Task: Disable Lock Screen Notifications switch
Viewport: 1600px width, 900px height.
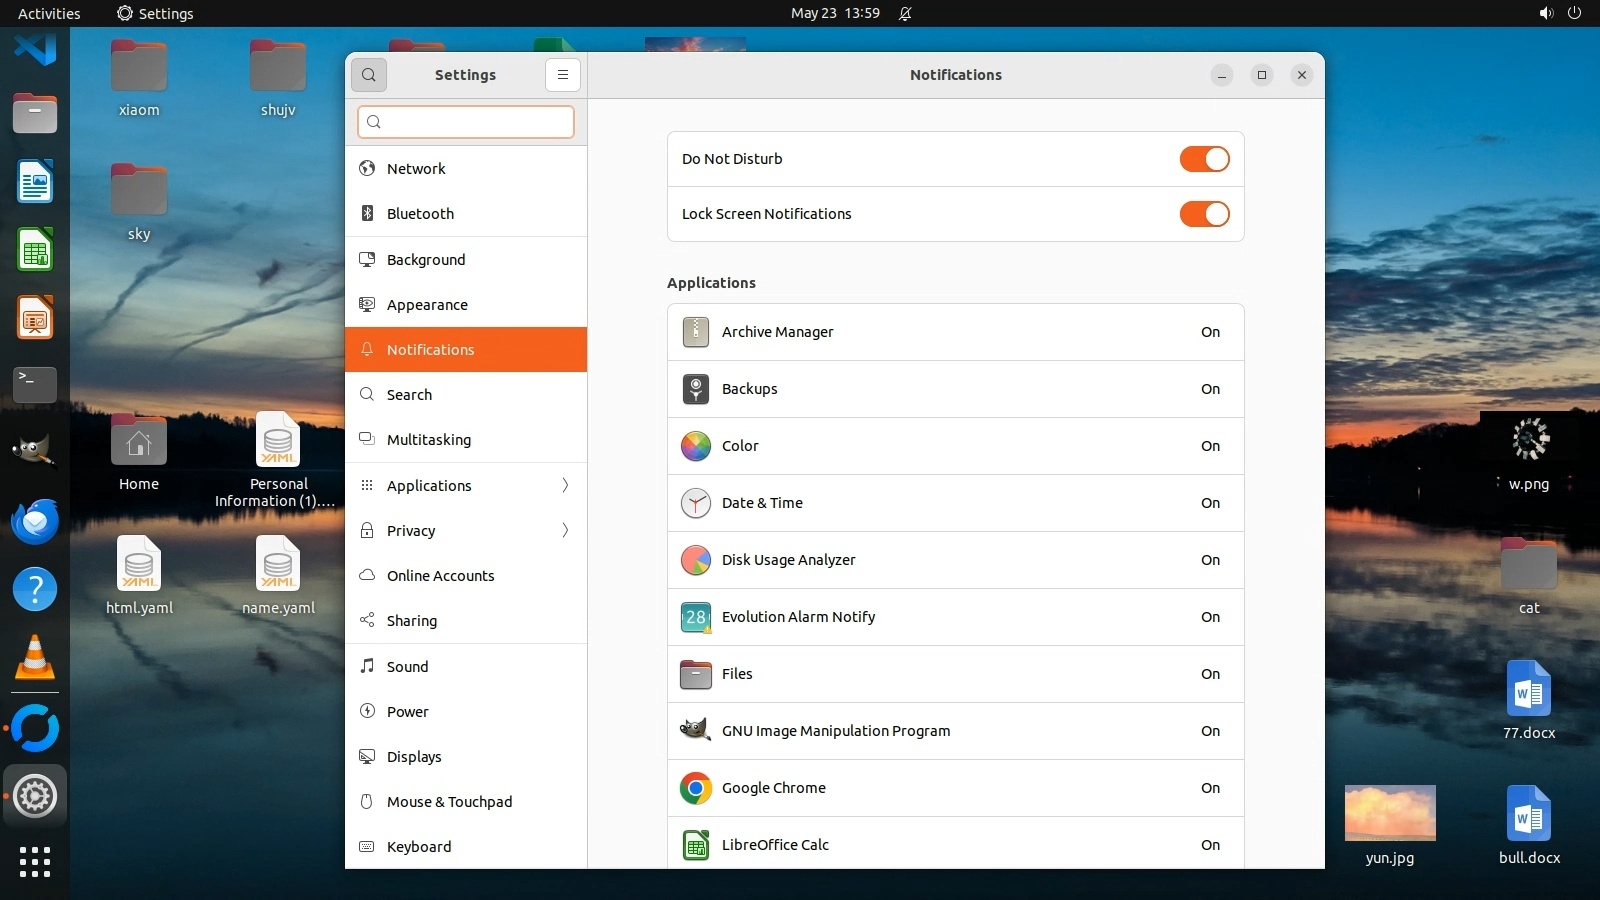Action: coord(1204,214)
